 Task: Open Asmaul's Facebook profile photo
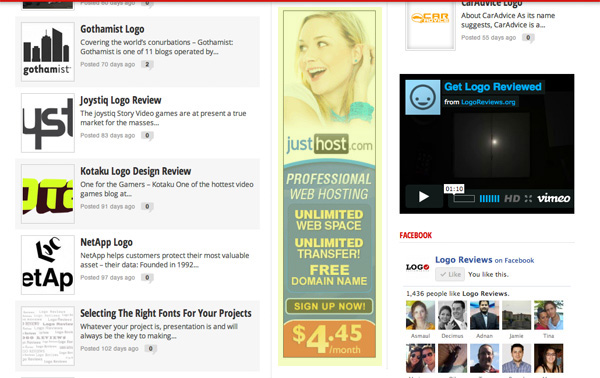[x=420, y=315]
